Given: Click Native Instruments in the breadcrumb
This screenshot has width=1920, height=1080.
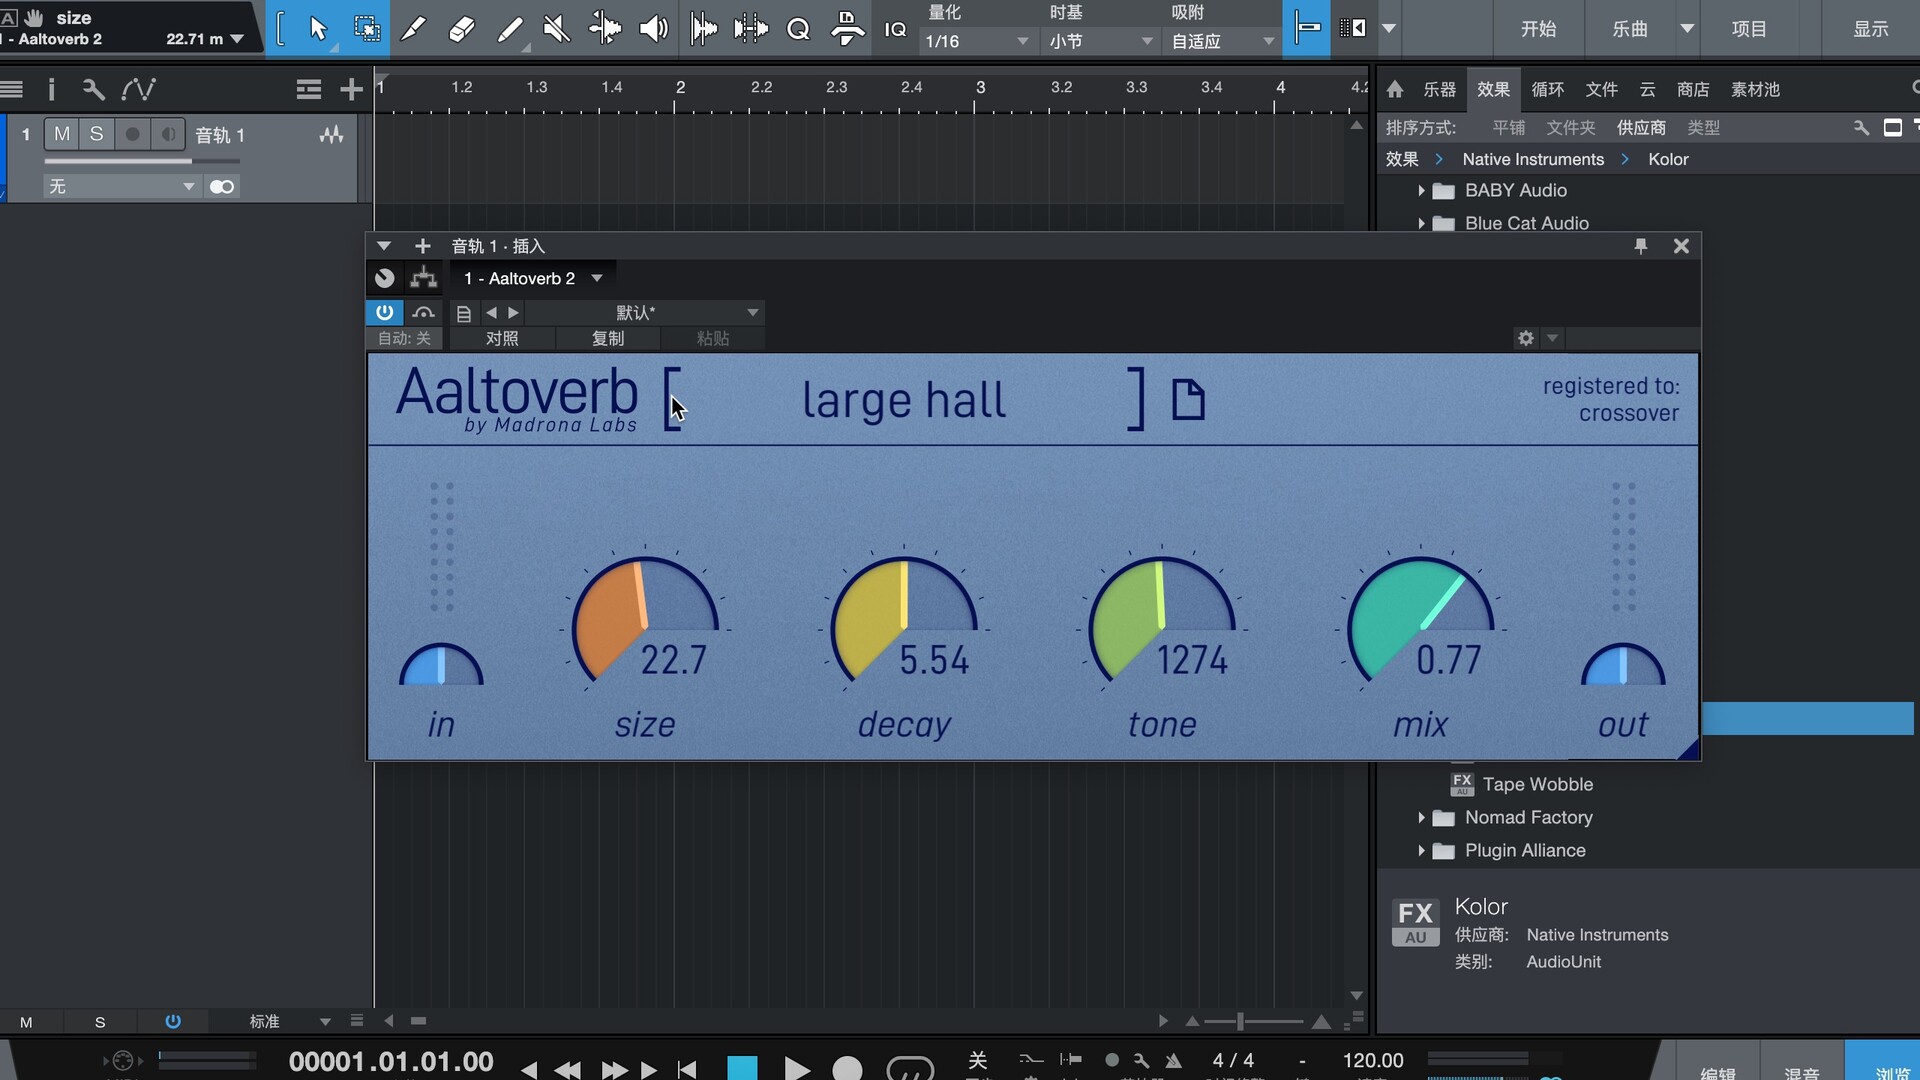Looking at the screenshot, I should (x=1532, y=159).
